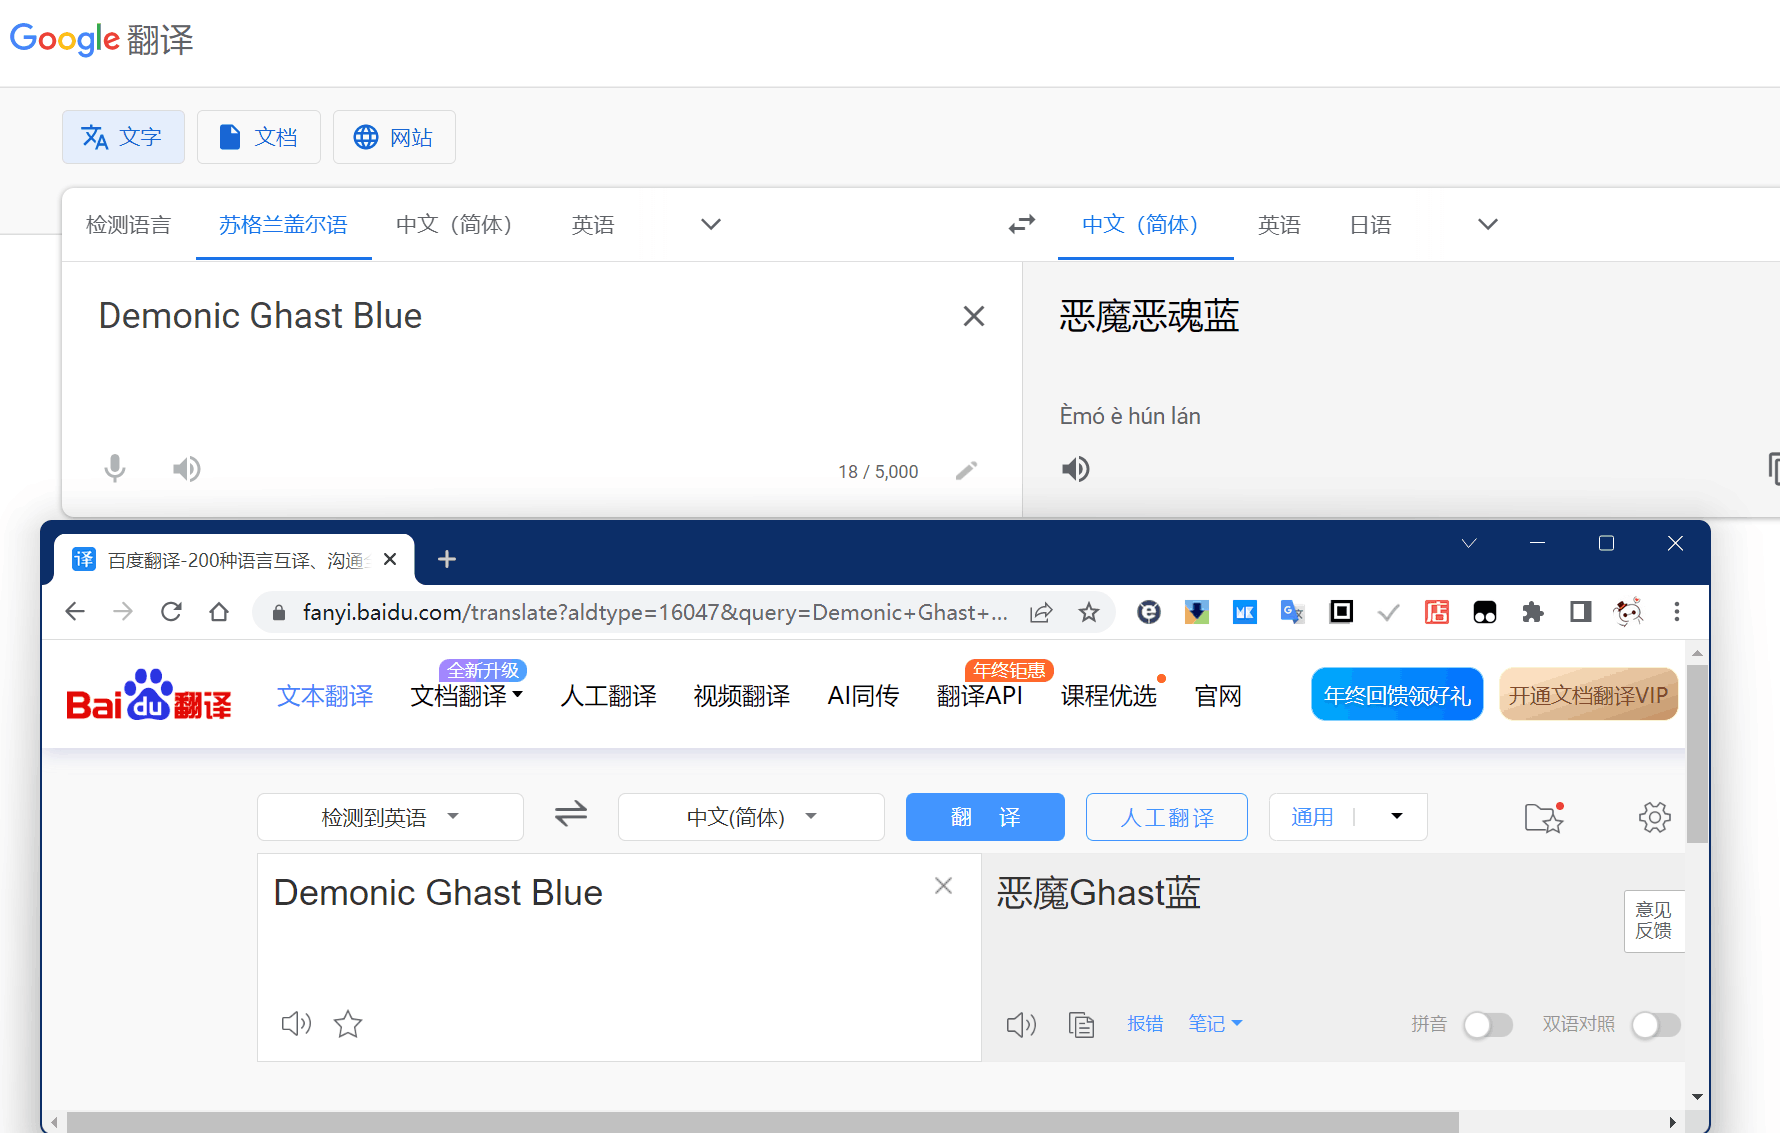Expand the 笔记 notes dropdown

click(1215, 1023)
